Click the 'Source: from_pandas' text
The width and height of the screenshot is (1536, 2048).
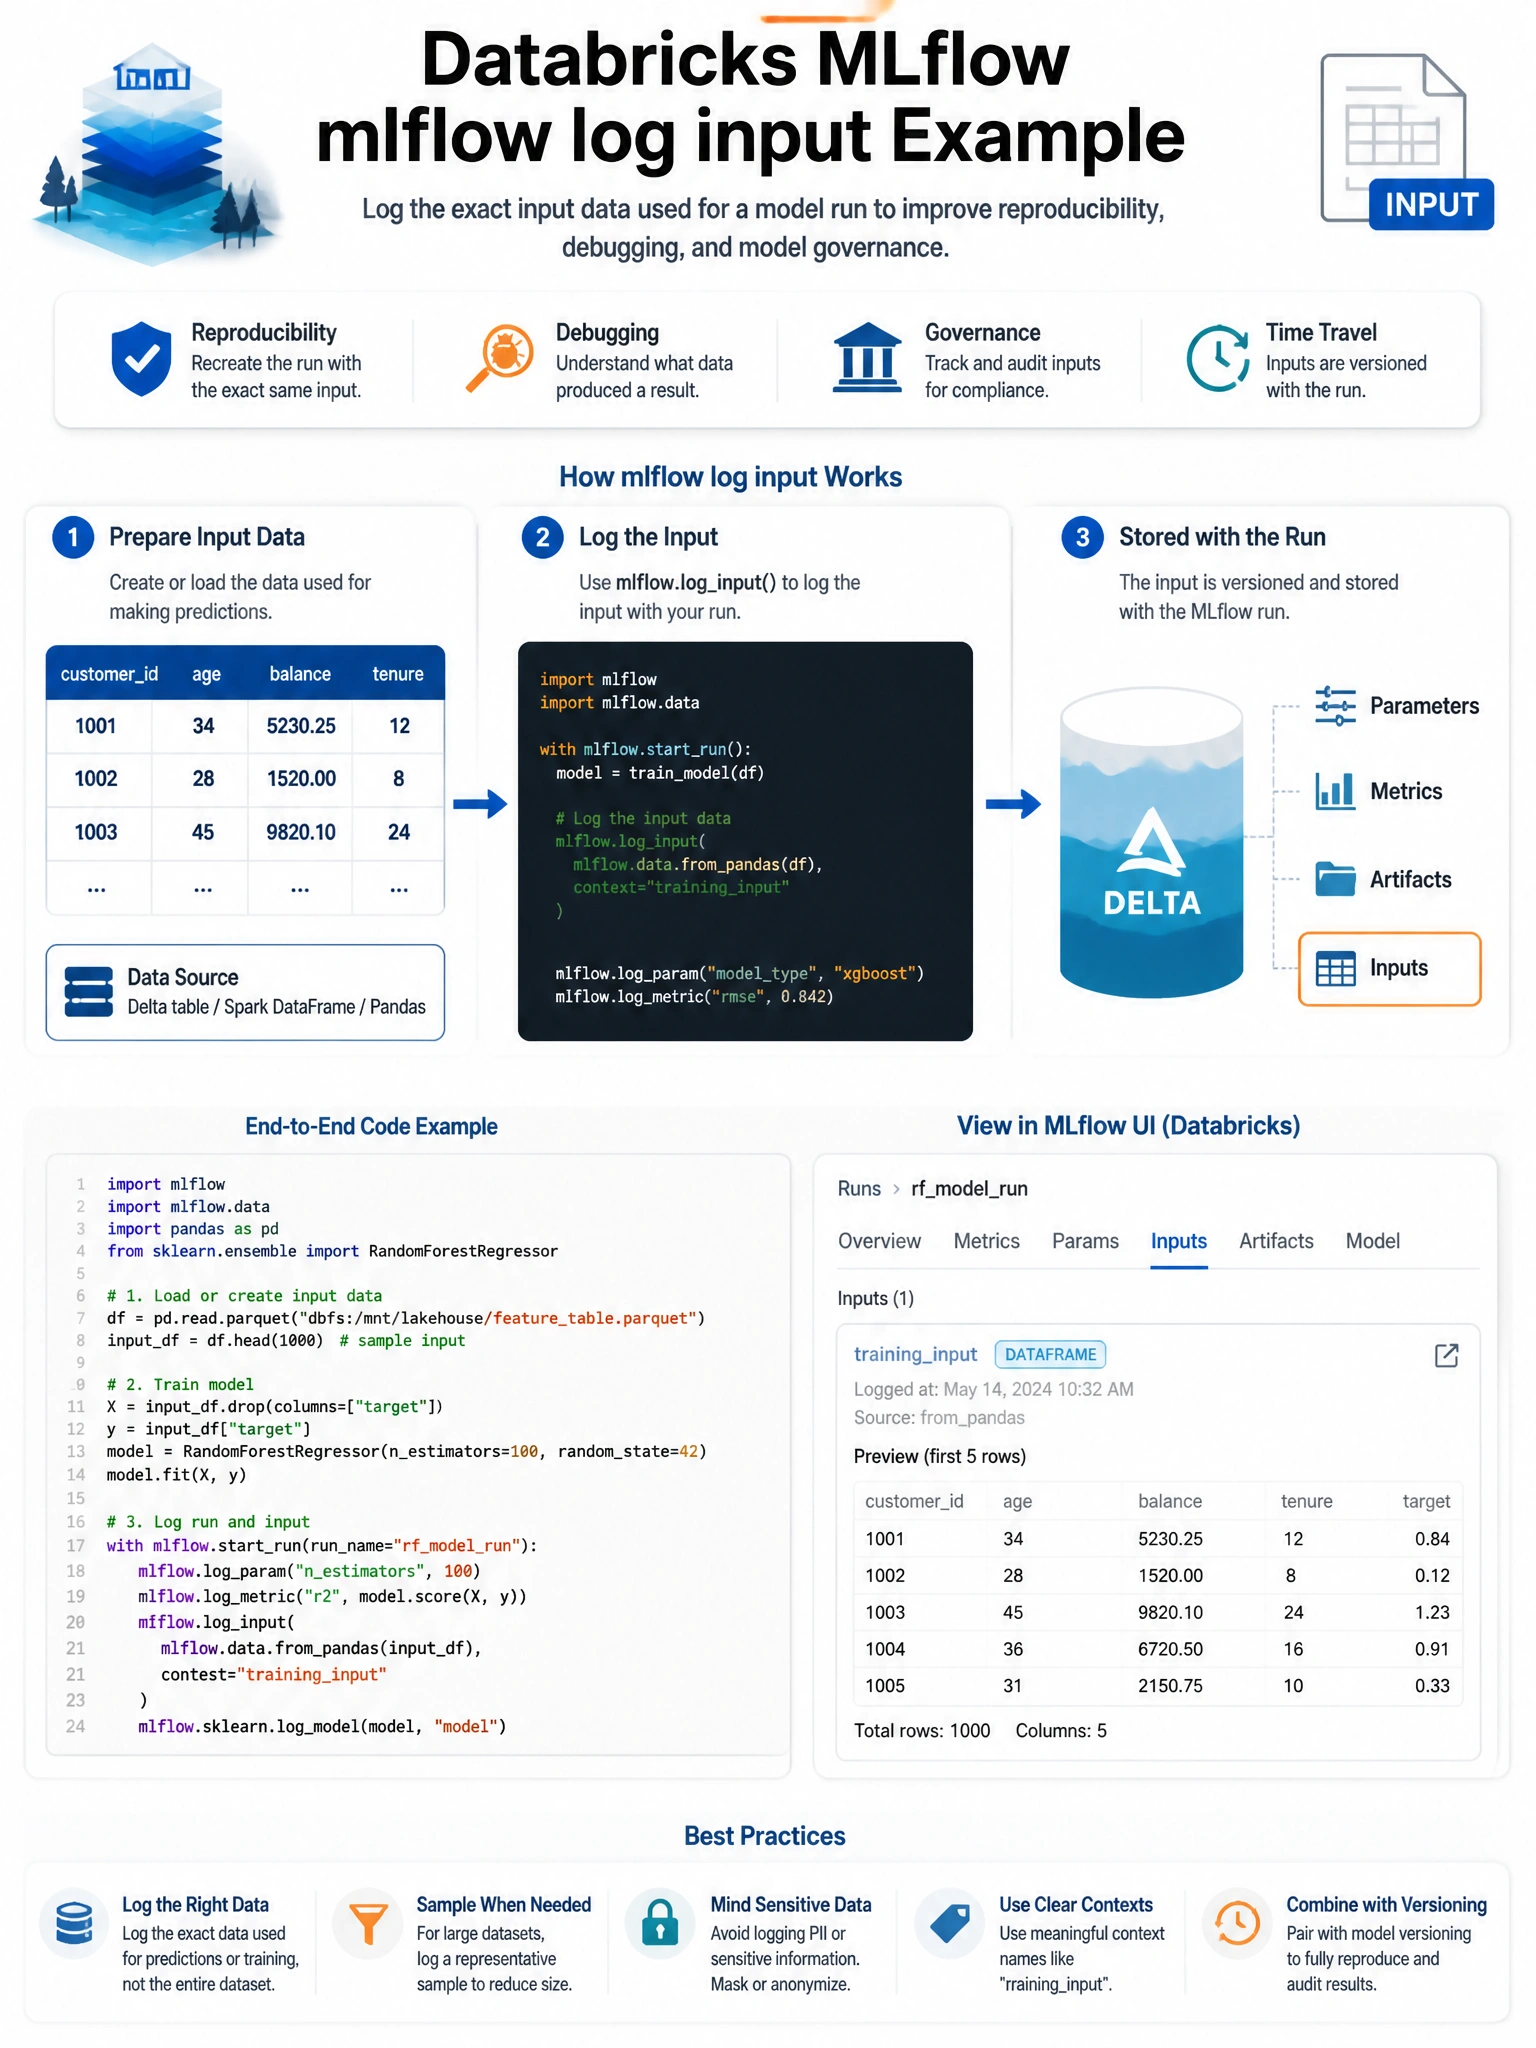click(x=939, y=1418)
